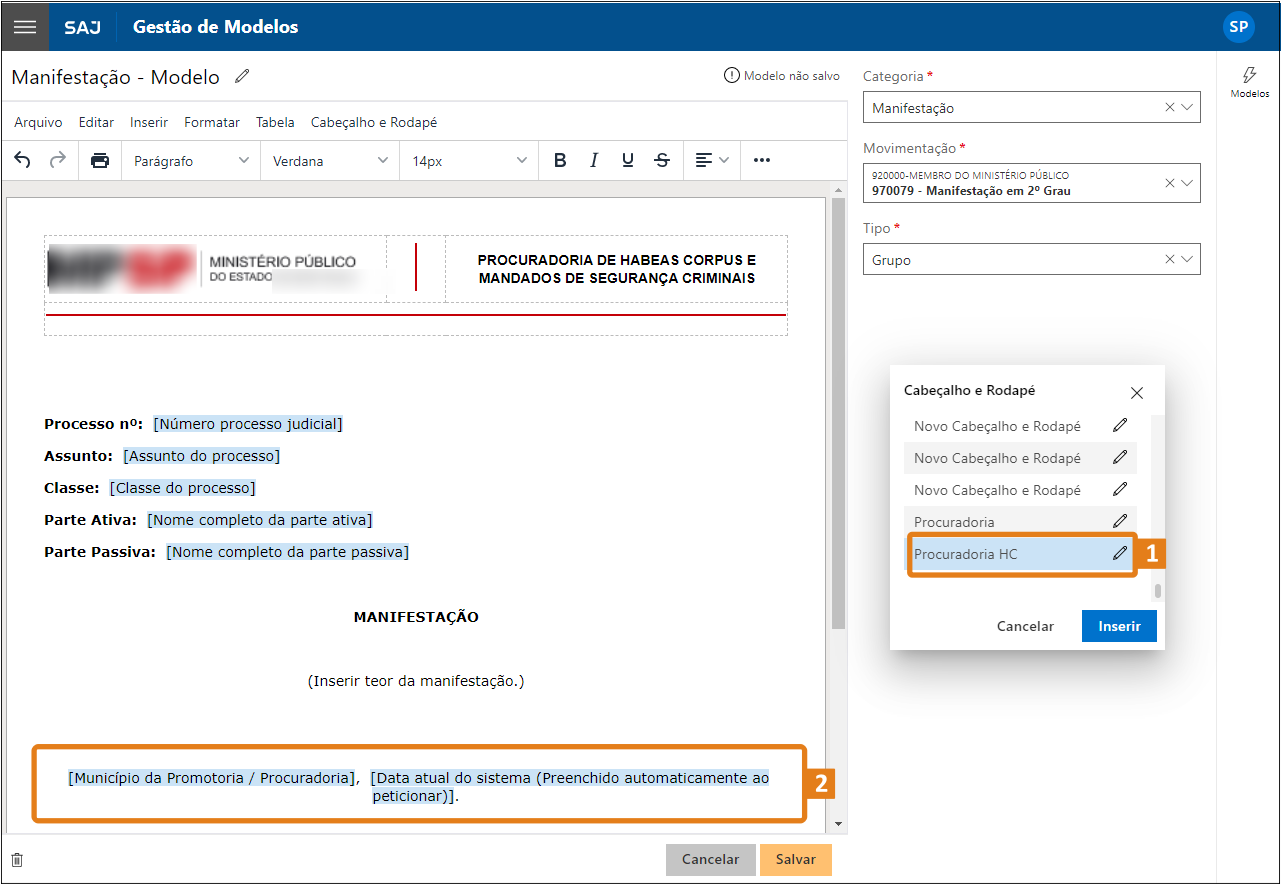
Task: Click the Salvar button
Action: coord(795,860)
